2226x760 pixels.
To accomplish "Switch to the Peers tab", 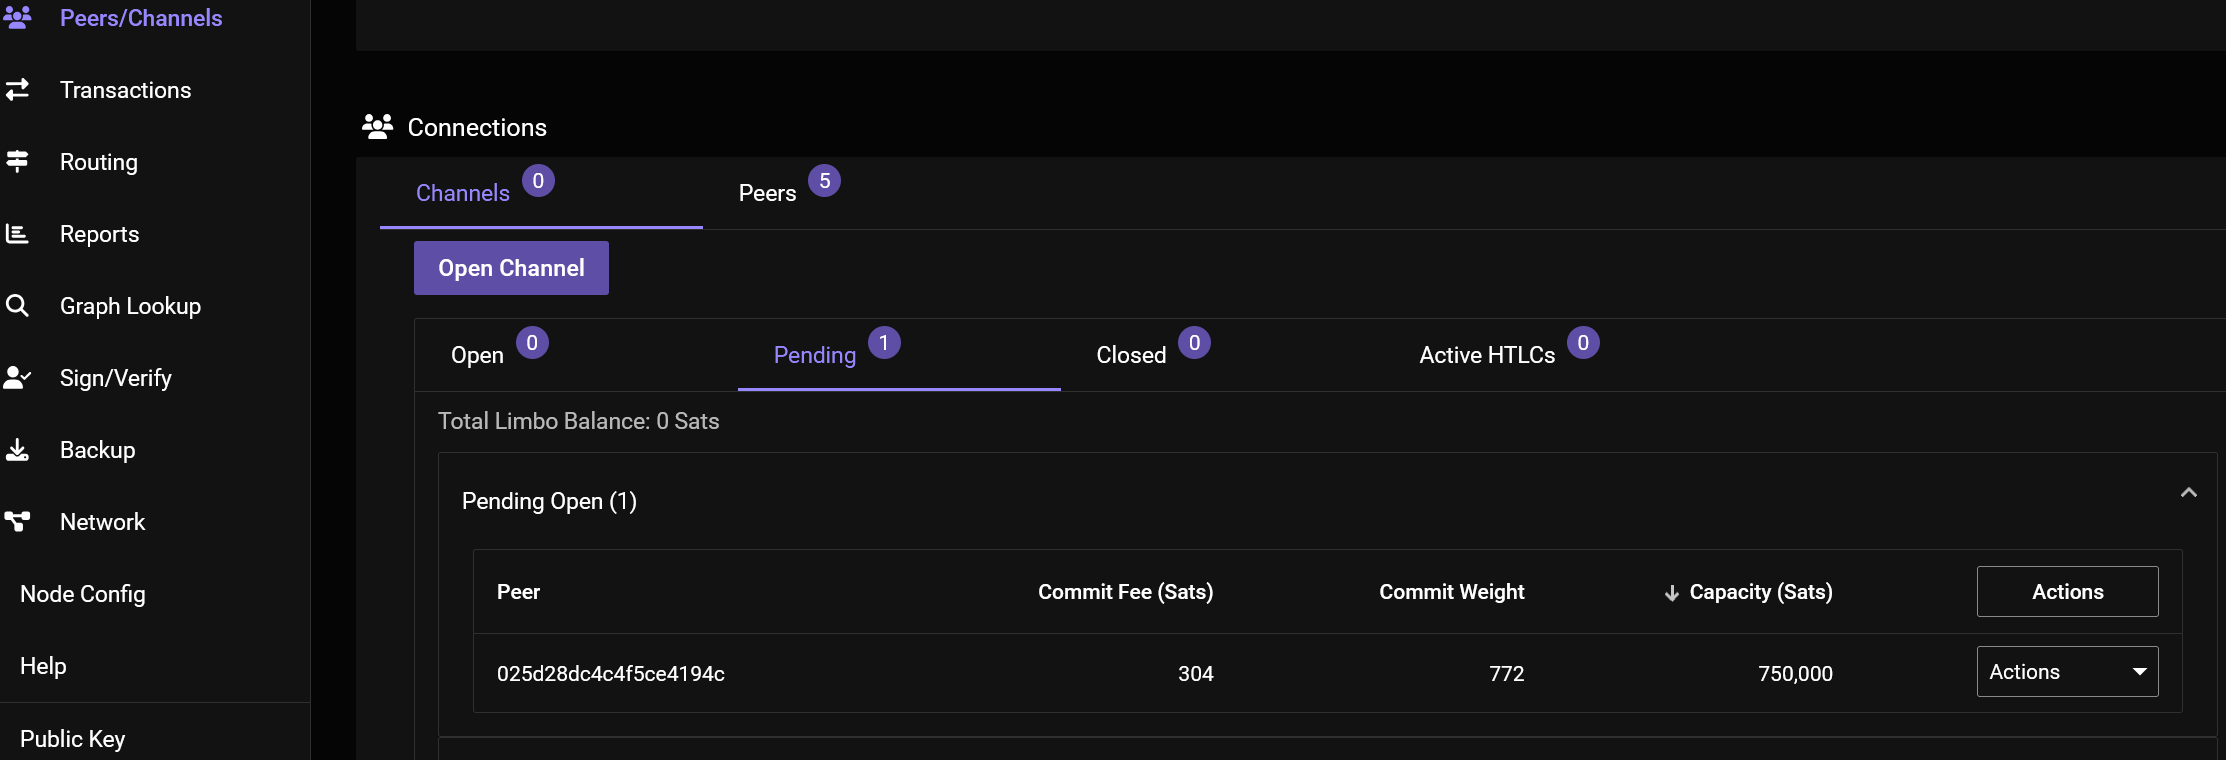I will point(768,193).
